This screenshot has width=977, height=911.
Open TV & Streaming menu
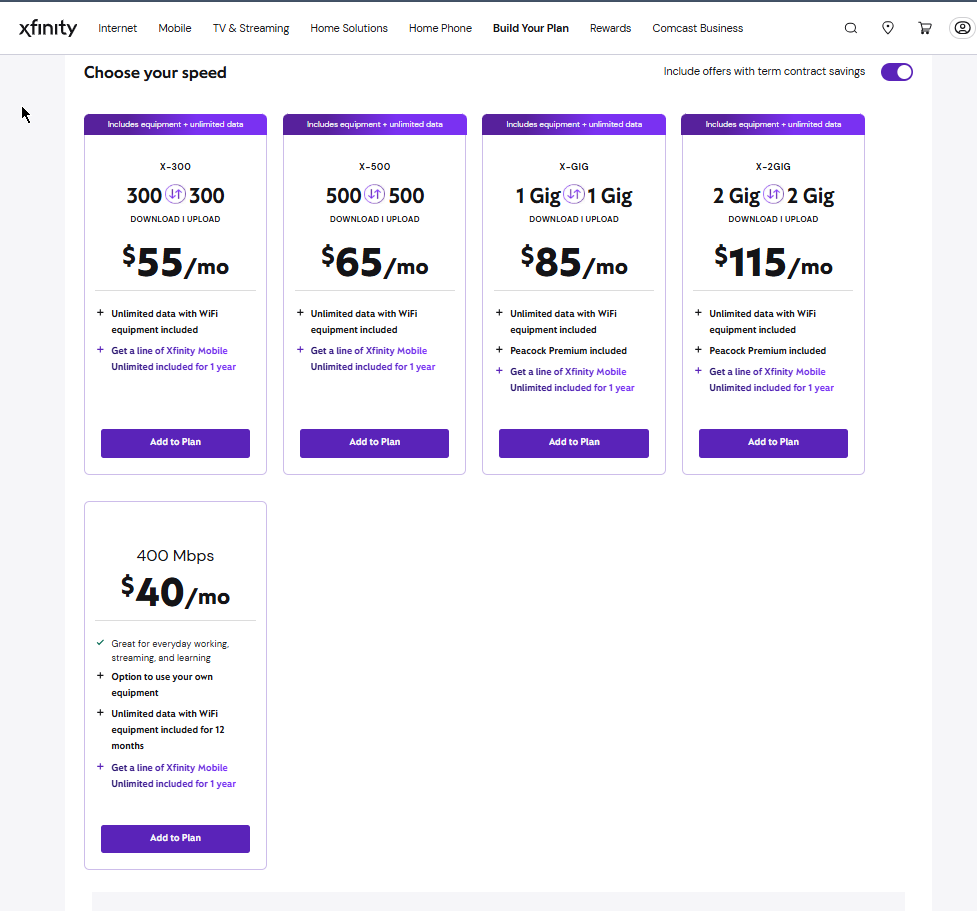click(x=251, y=28)
